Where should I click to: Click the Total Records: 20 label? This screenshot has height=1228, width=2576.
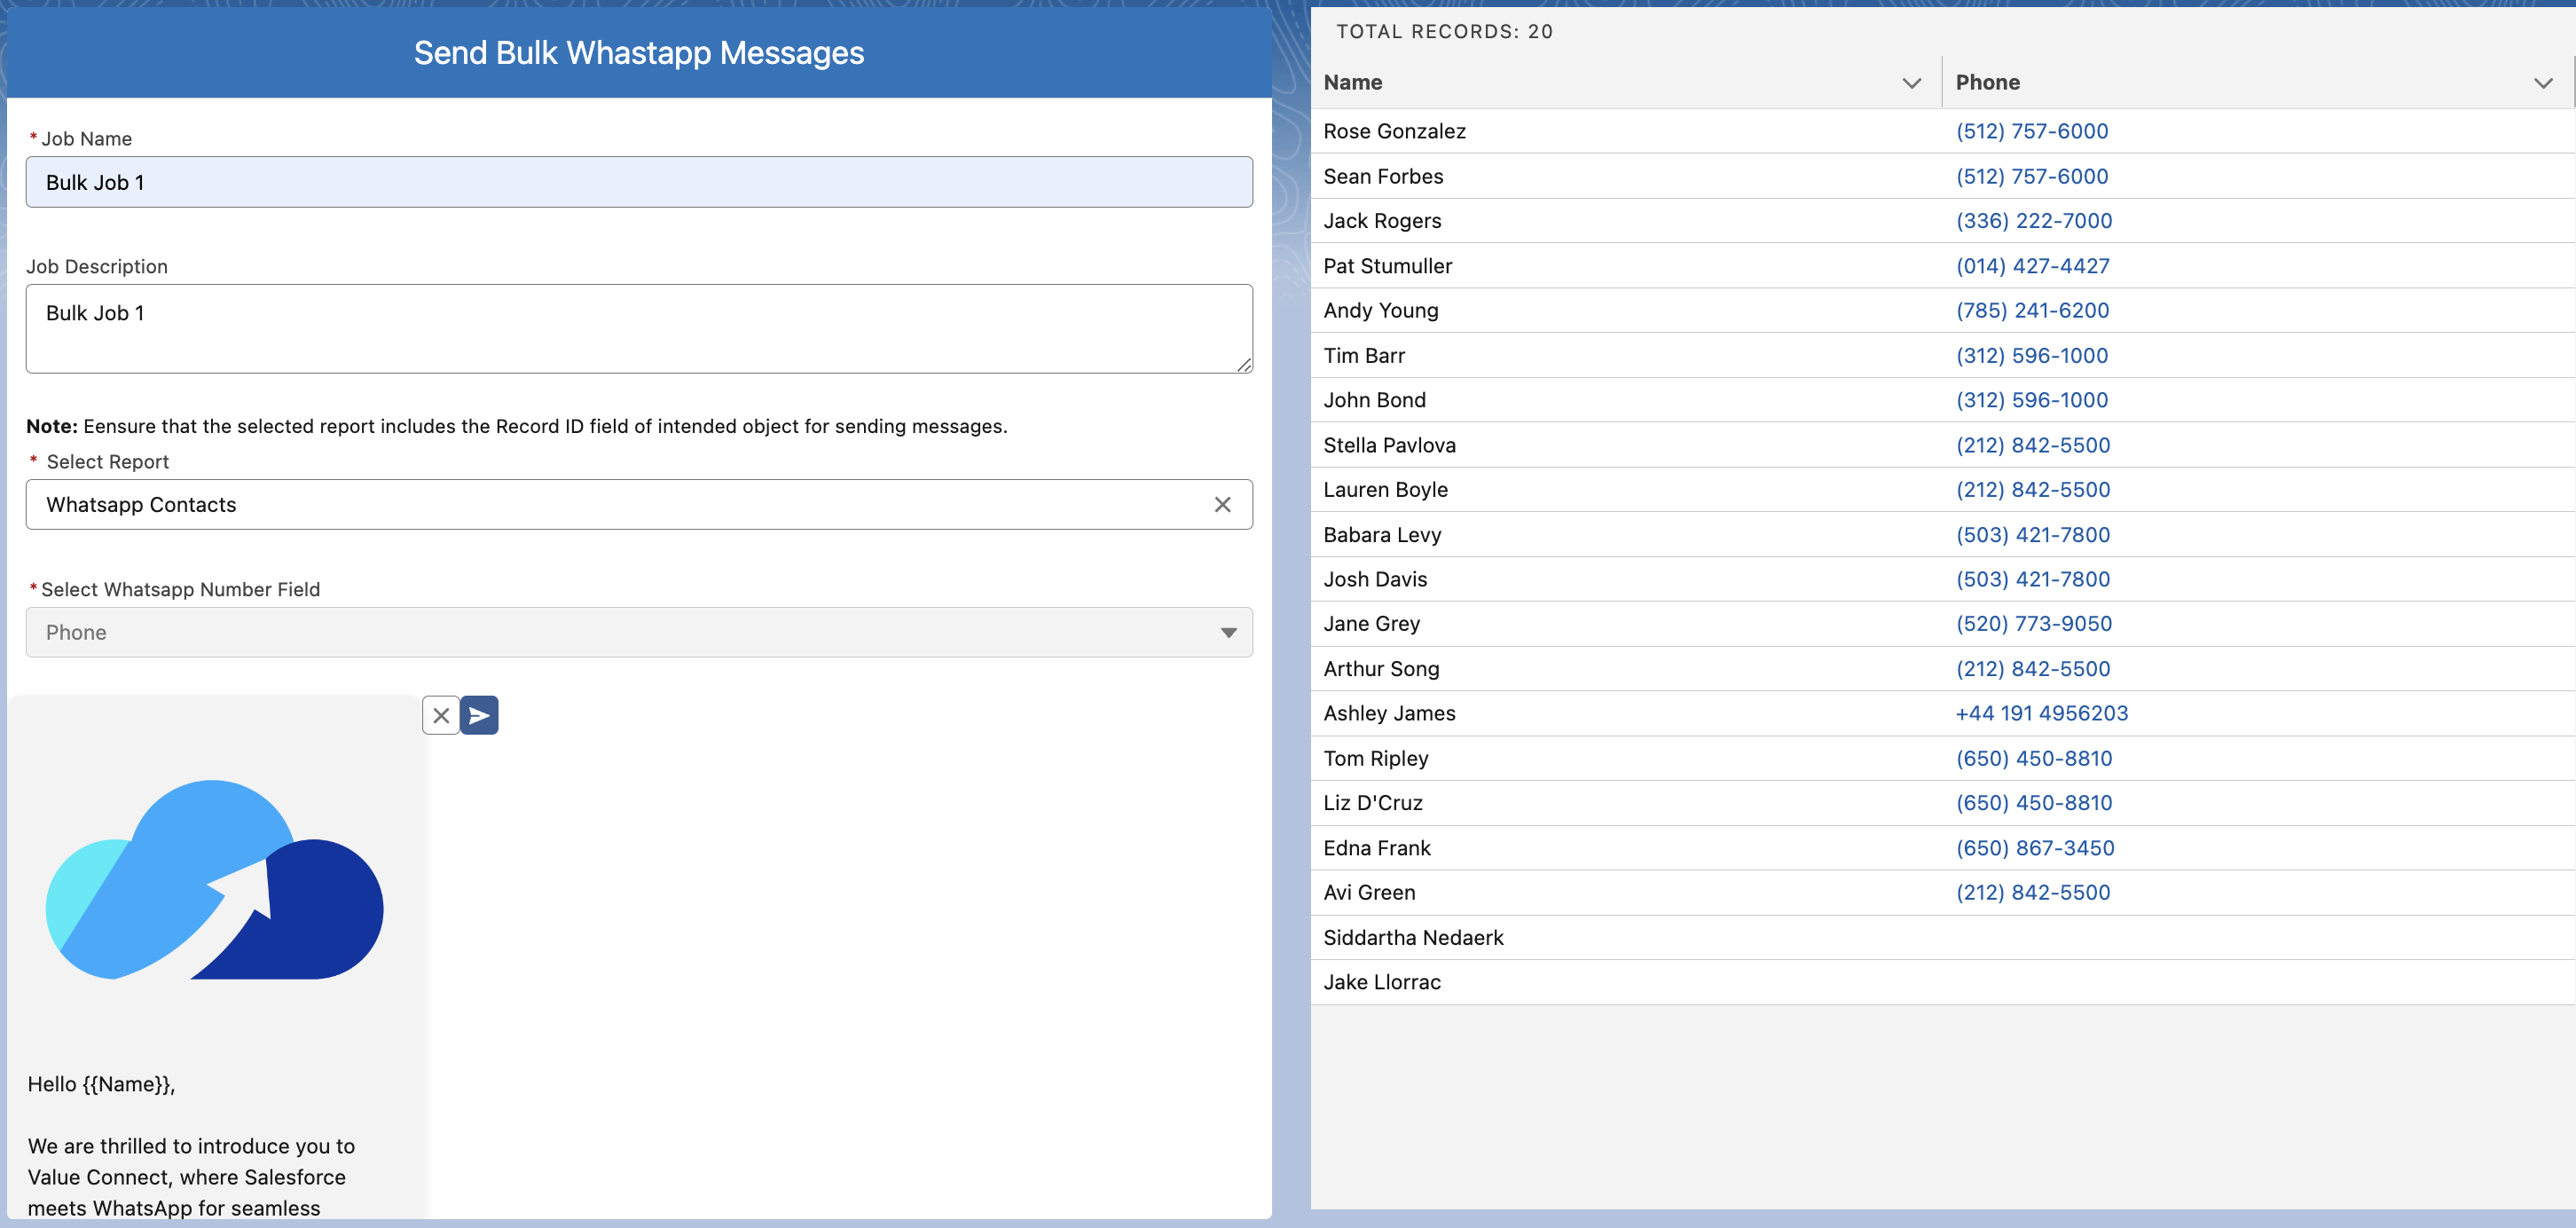click(x=1444, y=32)
